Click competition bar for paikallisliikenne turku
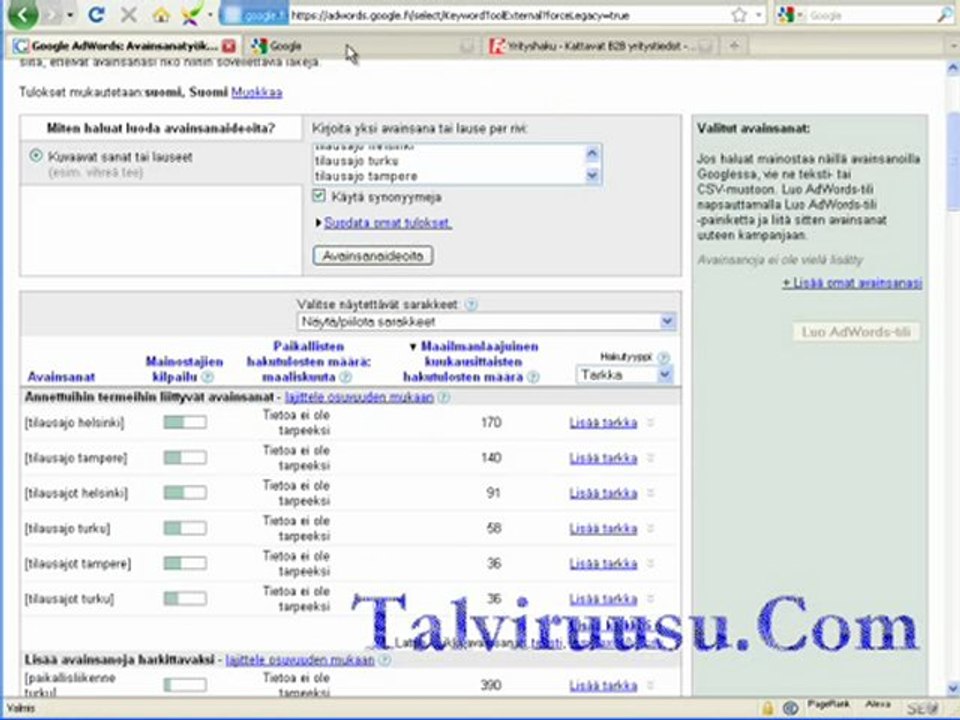Viewport: 960px width, 720px height. click(185, 685)
